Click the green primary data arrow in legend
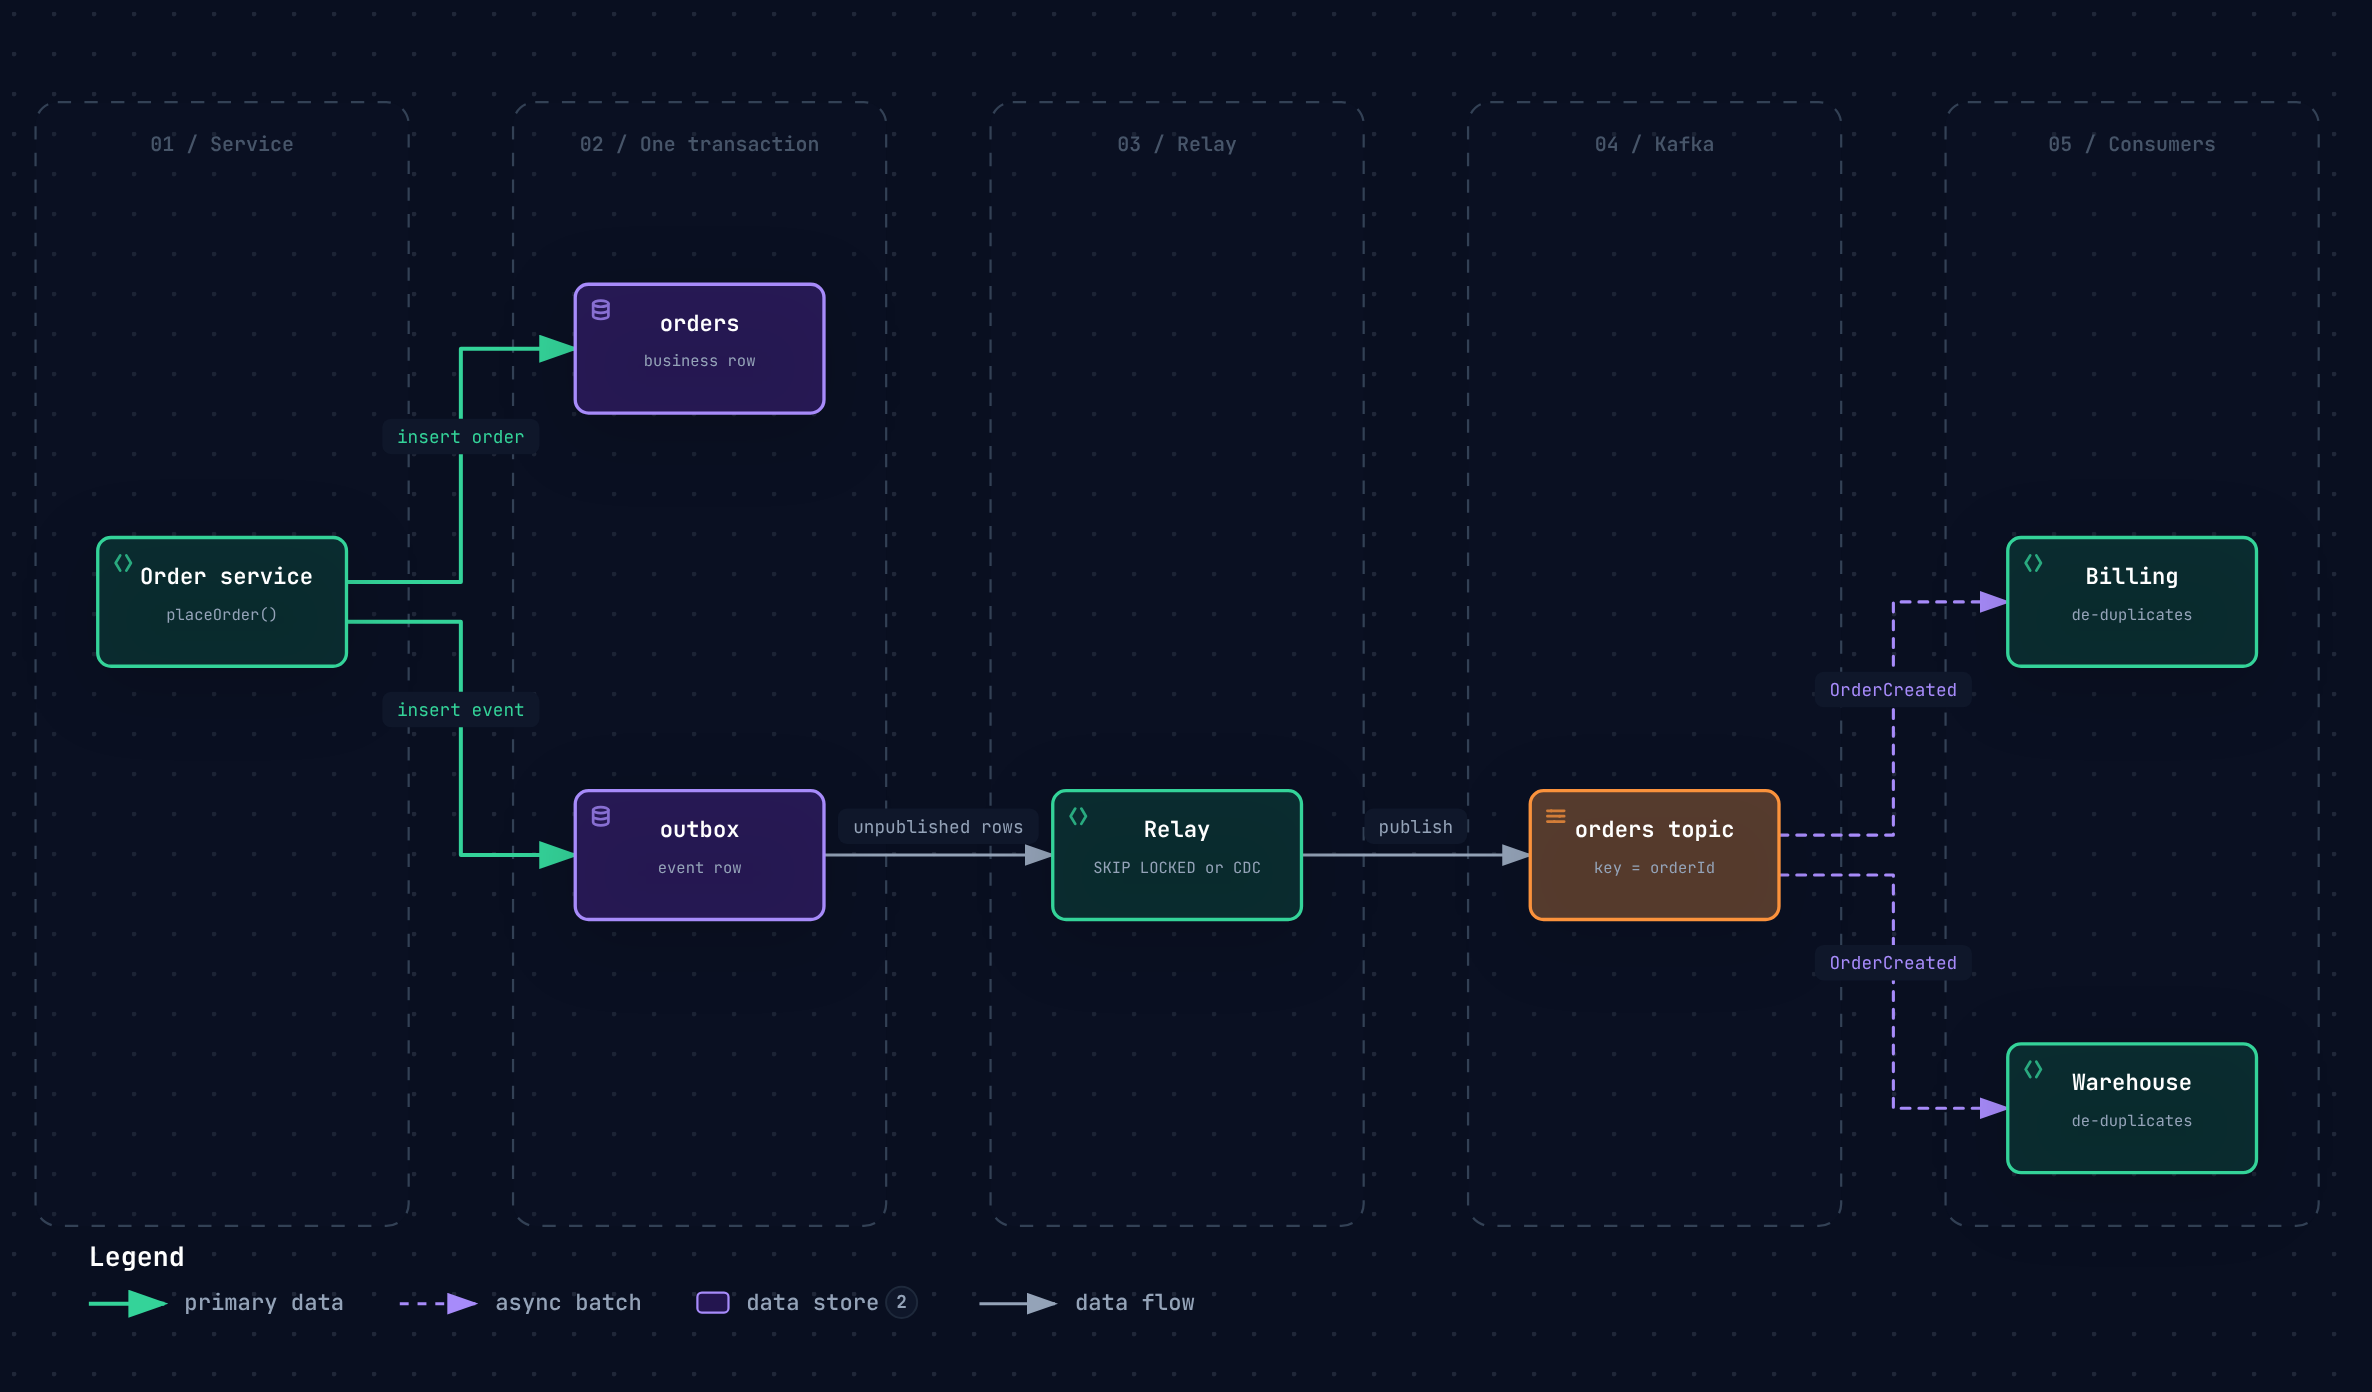 tap(128, 1303)
